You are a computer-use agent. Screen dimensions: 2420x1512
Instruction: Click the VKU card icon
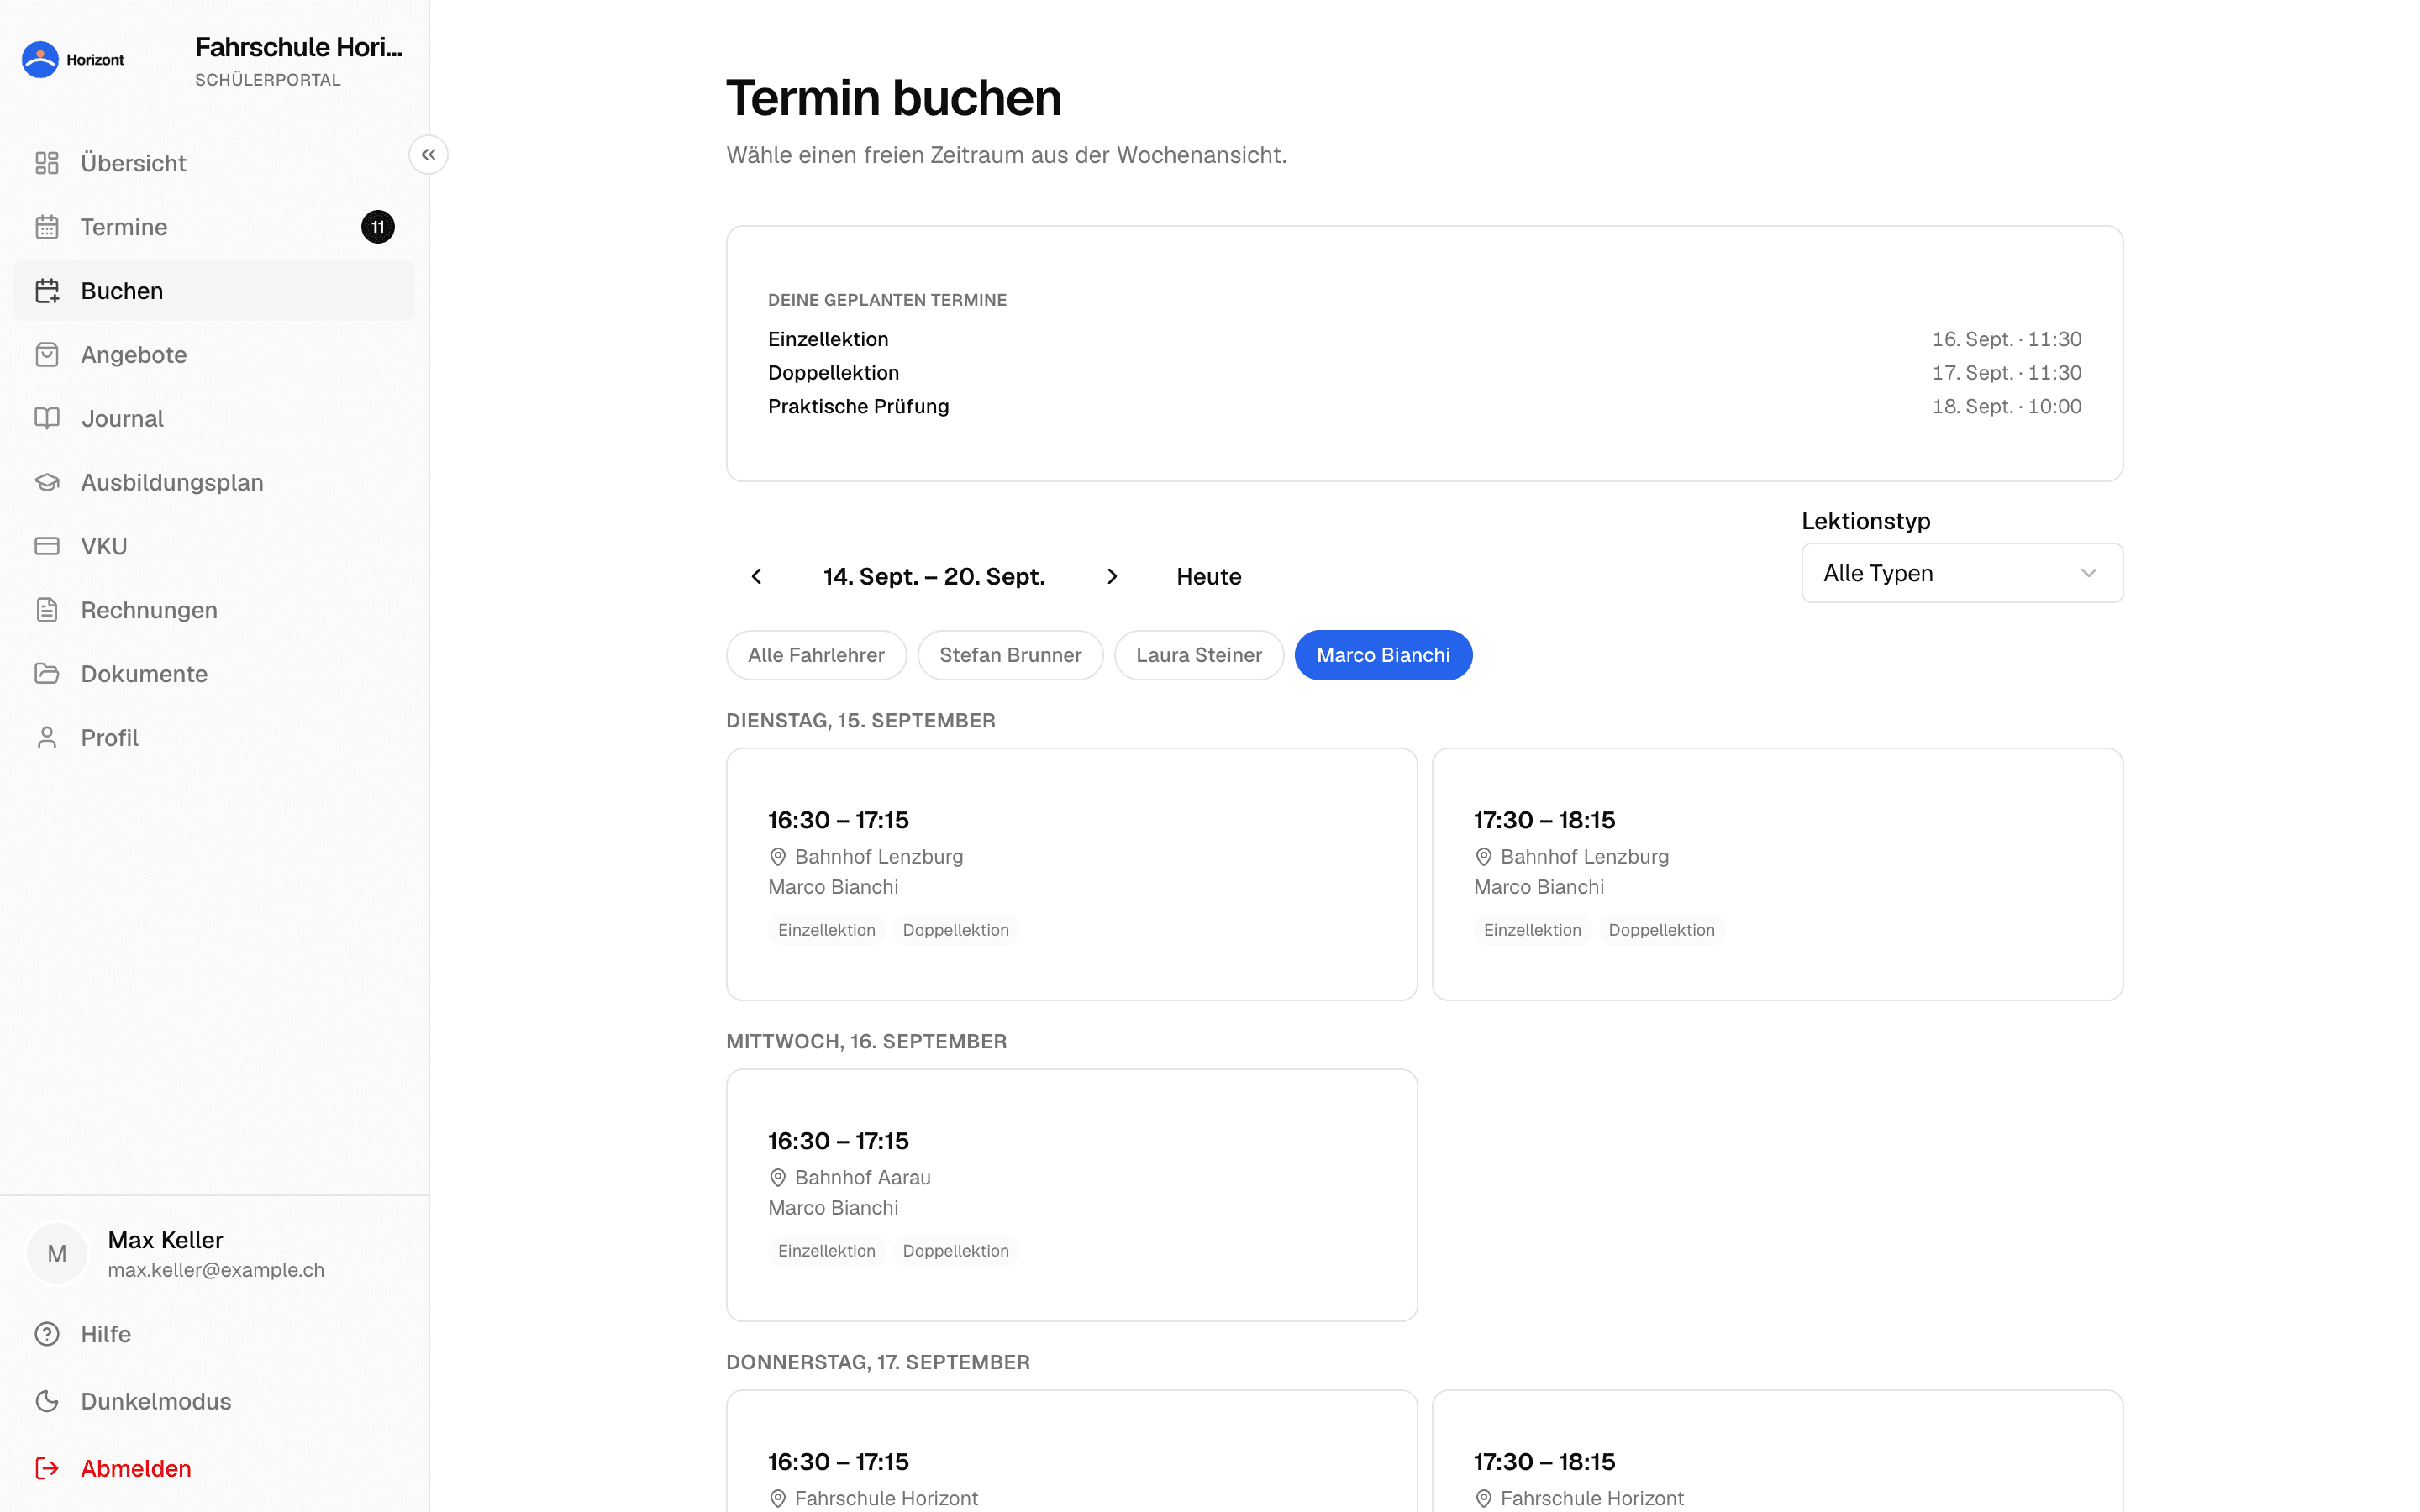pos(47,546)
